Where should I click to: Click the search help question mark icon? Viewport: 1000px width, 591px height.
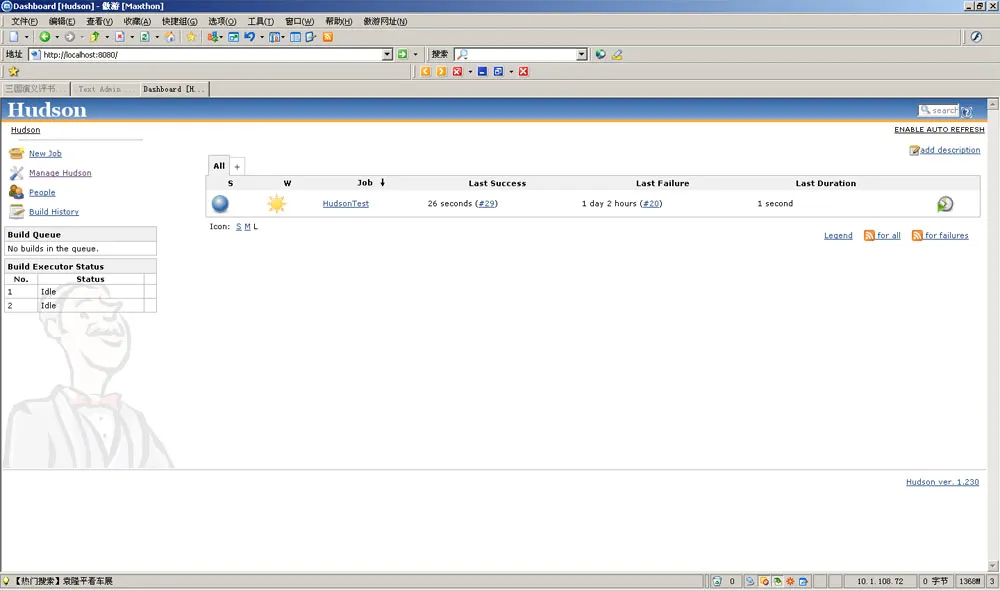tap(967, 111)
